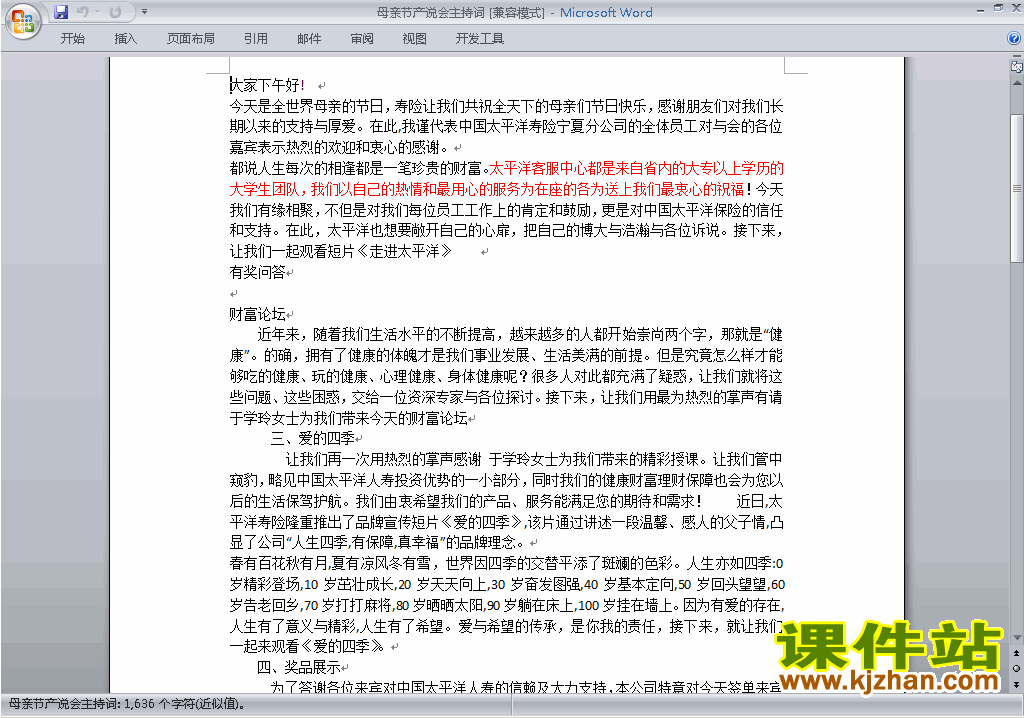Go to previous page with double-up arrow

click(1016, 653)
